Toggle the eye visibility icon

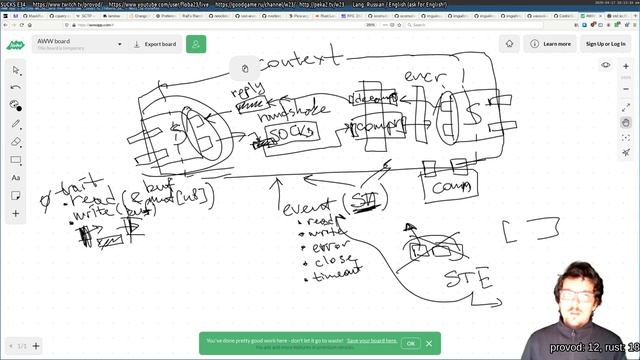(606, 65)
